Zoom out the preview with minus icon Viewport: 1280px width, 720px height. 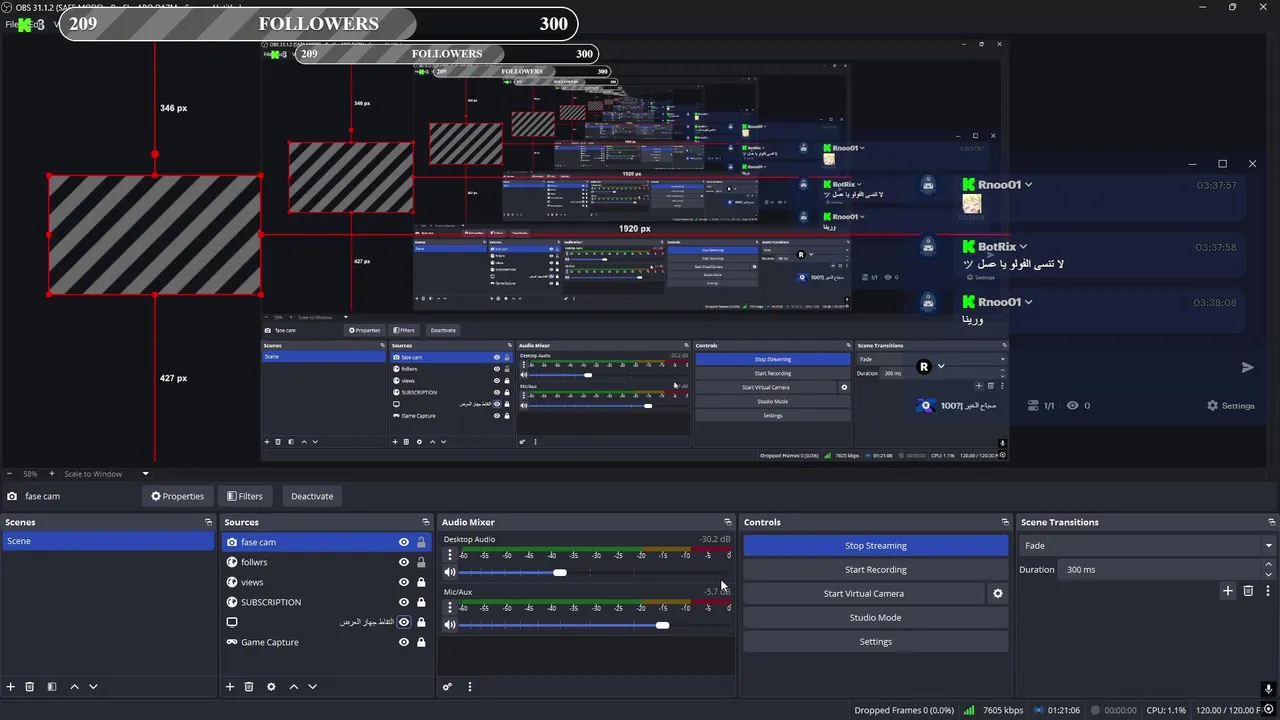pos(9,474)
